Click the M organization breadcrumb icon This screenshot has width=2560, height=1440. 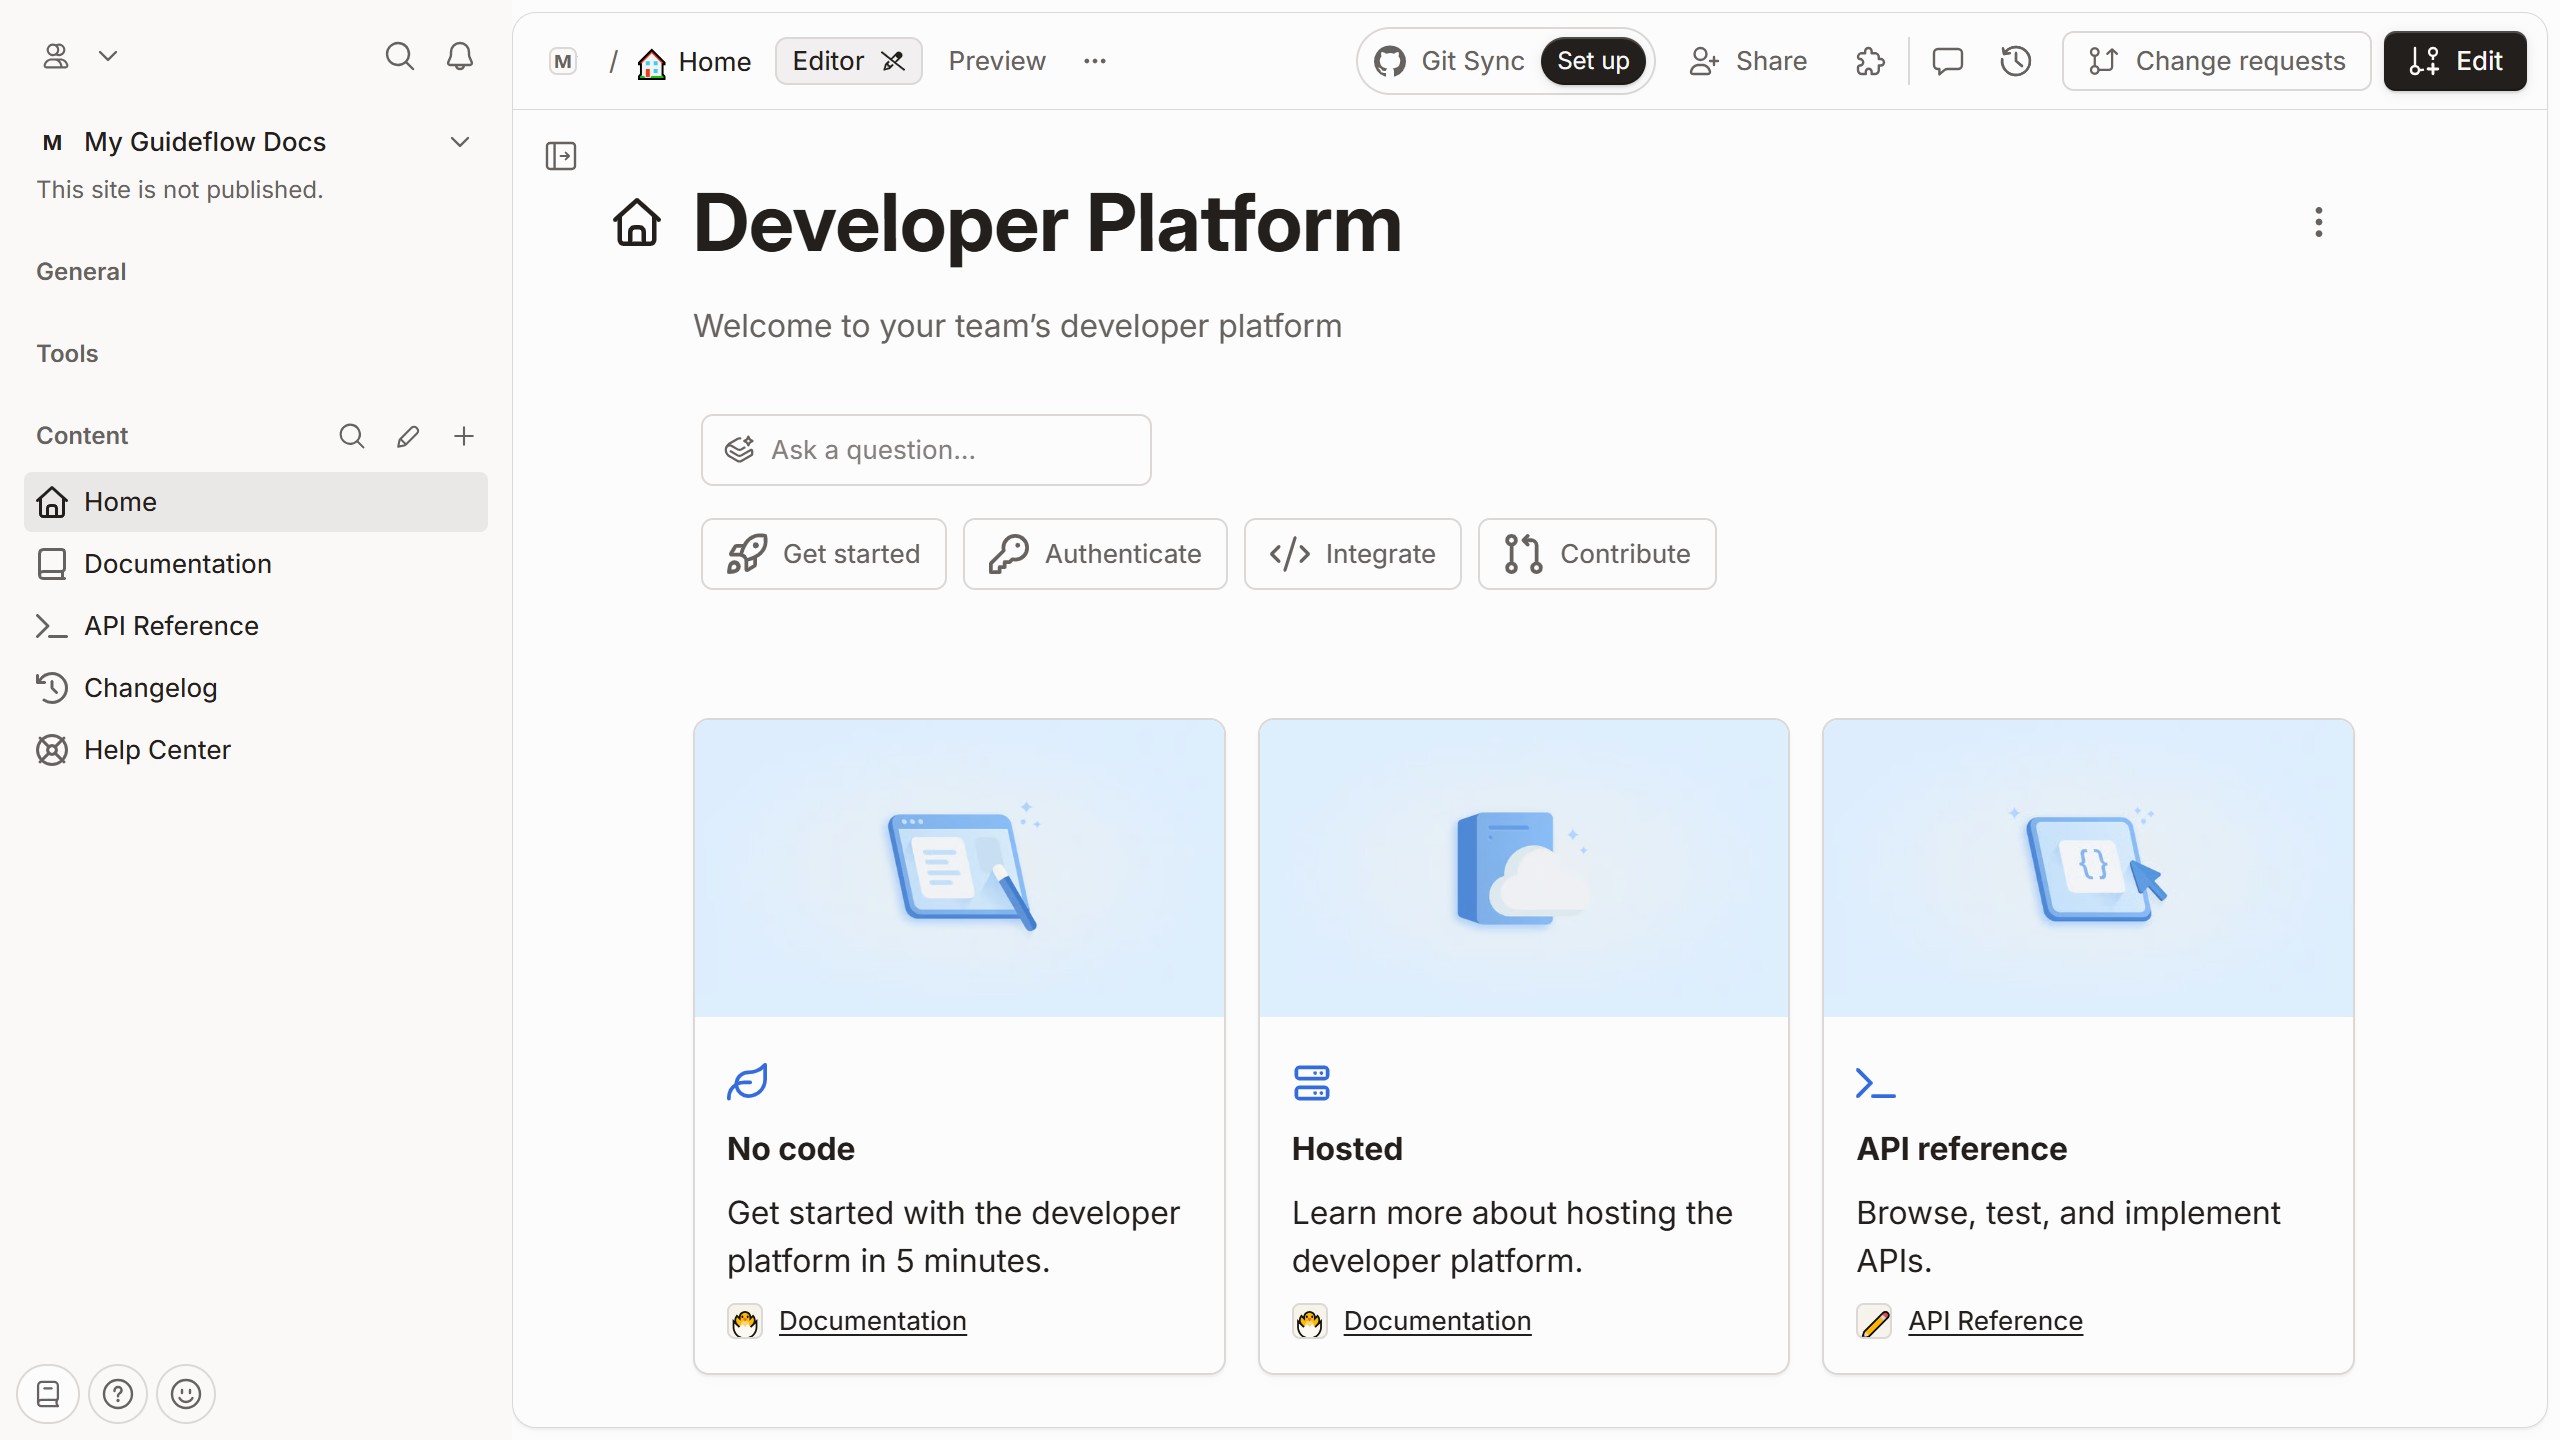coord(563,62)
